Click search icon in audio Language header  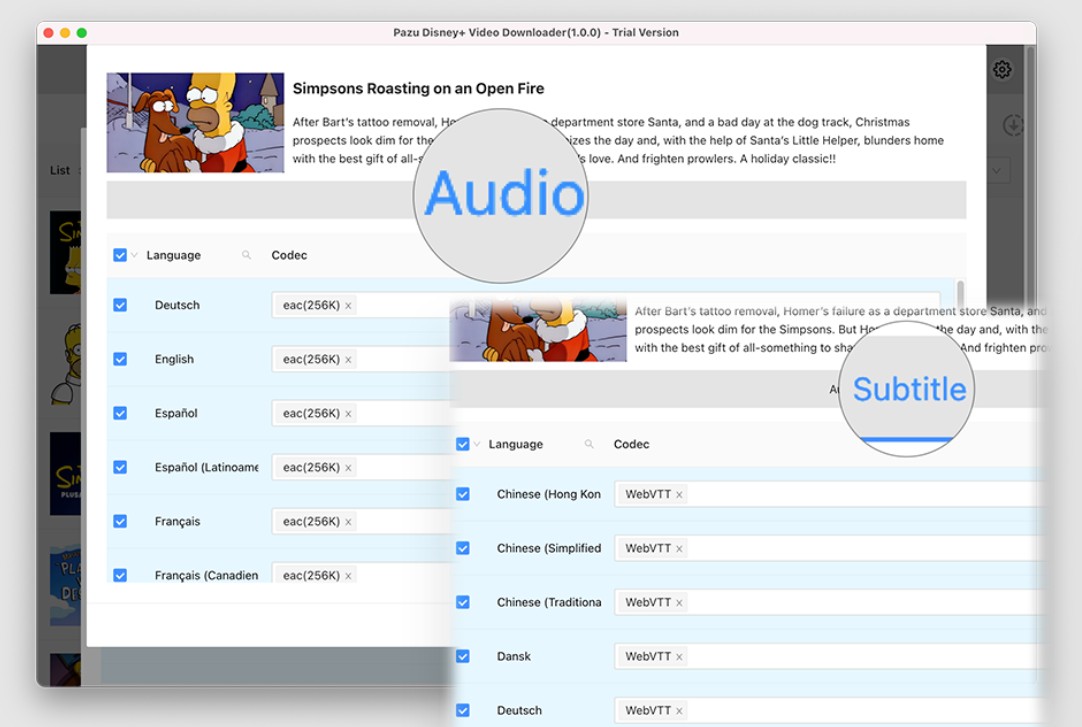click(x=246, y=255)
